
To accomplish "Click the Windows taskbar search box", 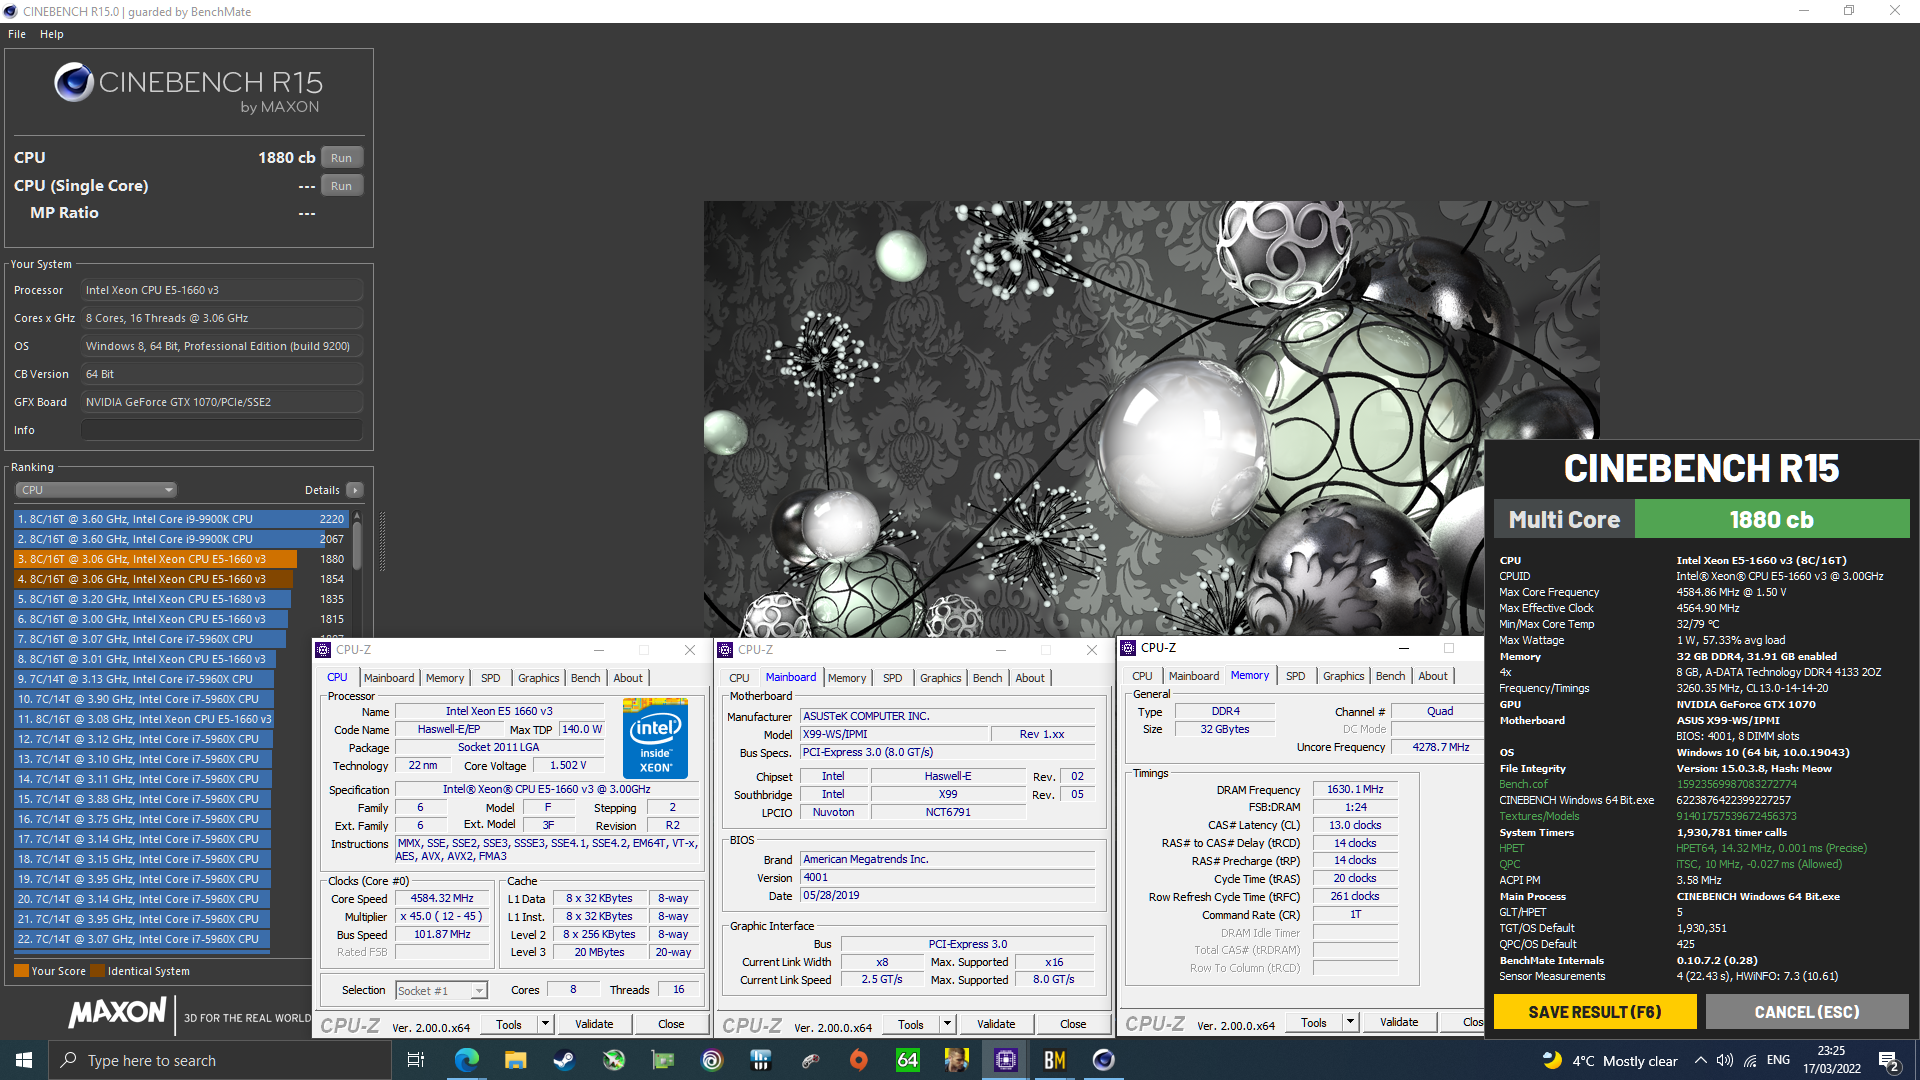I will click(x=220, y=1060).
